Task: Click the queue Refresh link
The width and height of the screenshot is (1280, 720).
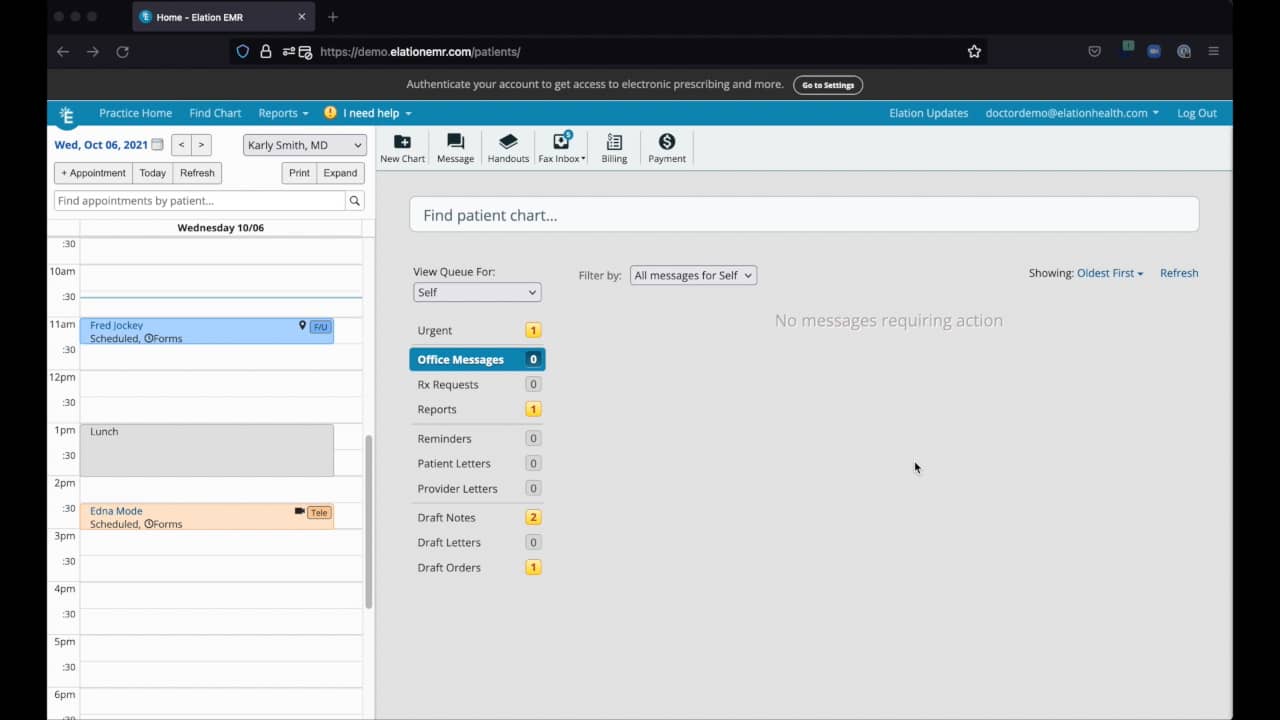Action: [1179, 273]
